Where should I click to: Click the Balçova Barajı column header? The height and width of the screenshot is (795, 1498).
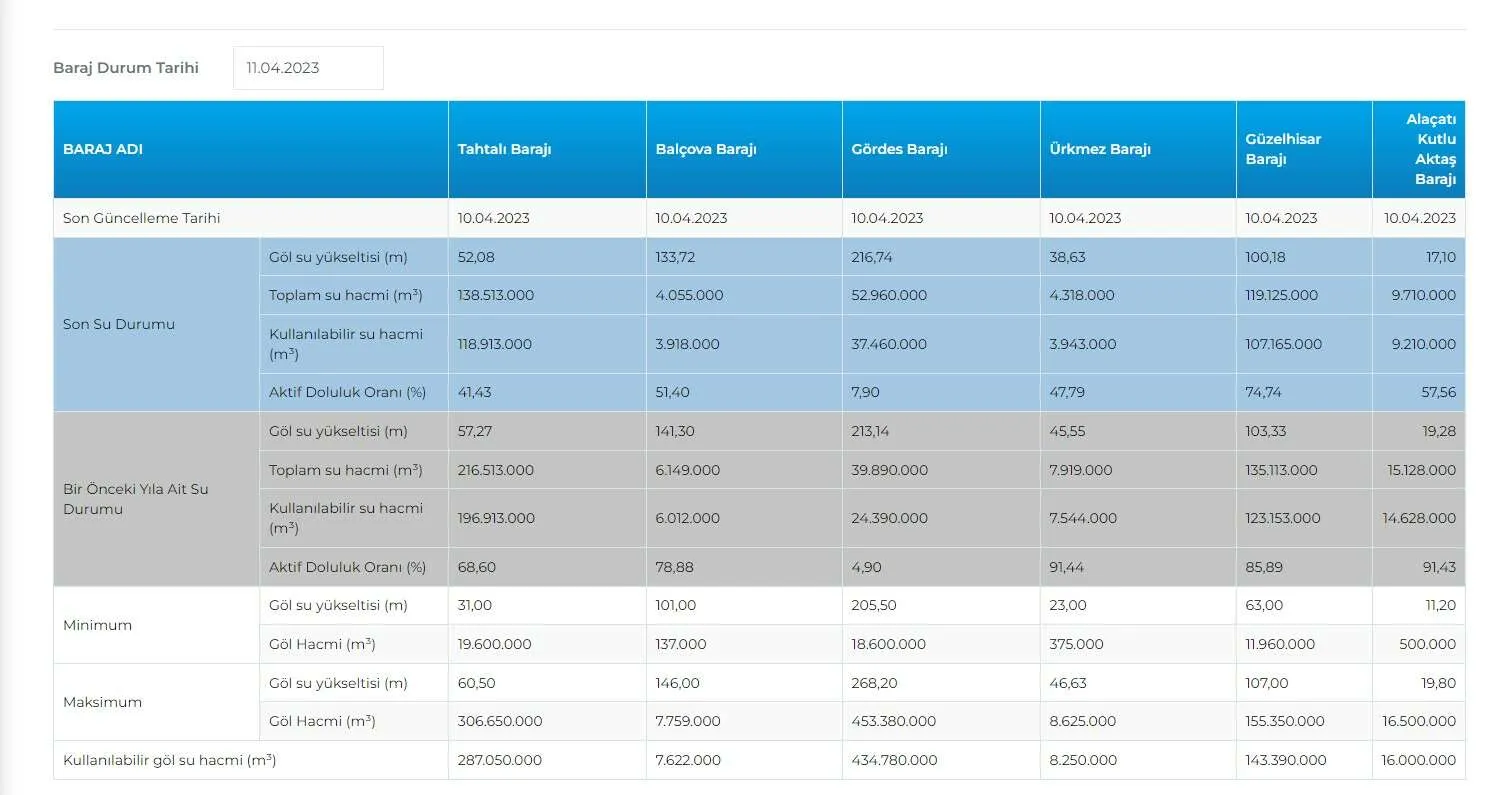pyautogui.click(x=705, y=149)
